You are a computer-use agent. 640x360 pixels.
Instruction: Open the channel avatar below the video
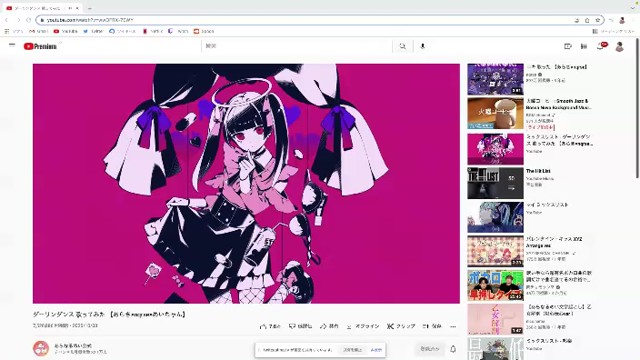click(41, 349)
